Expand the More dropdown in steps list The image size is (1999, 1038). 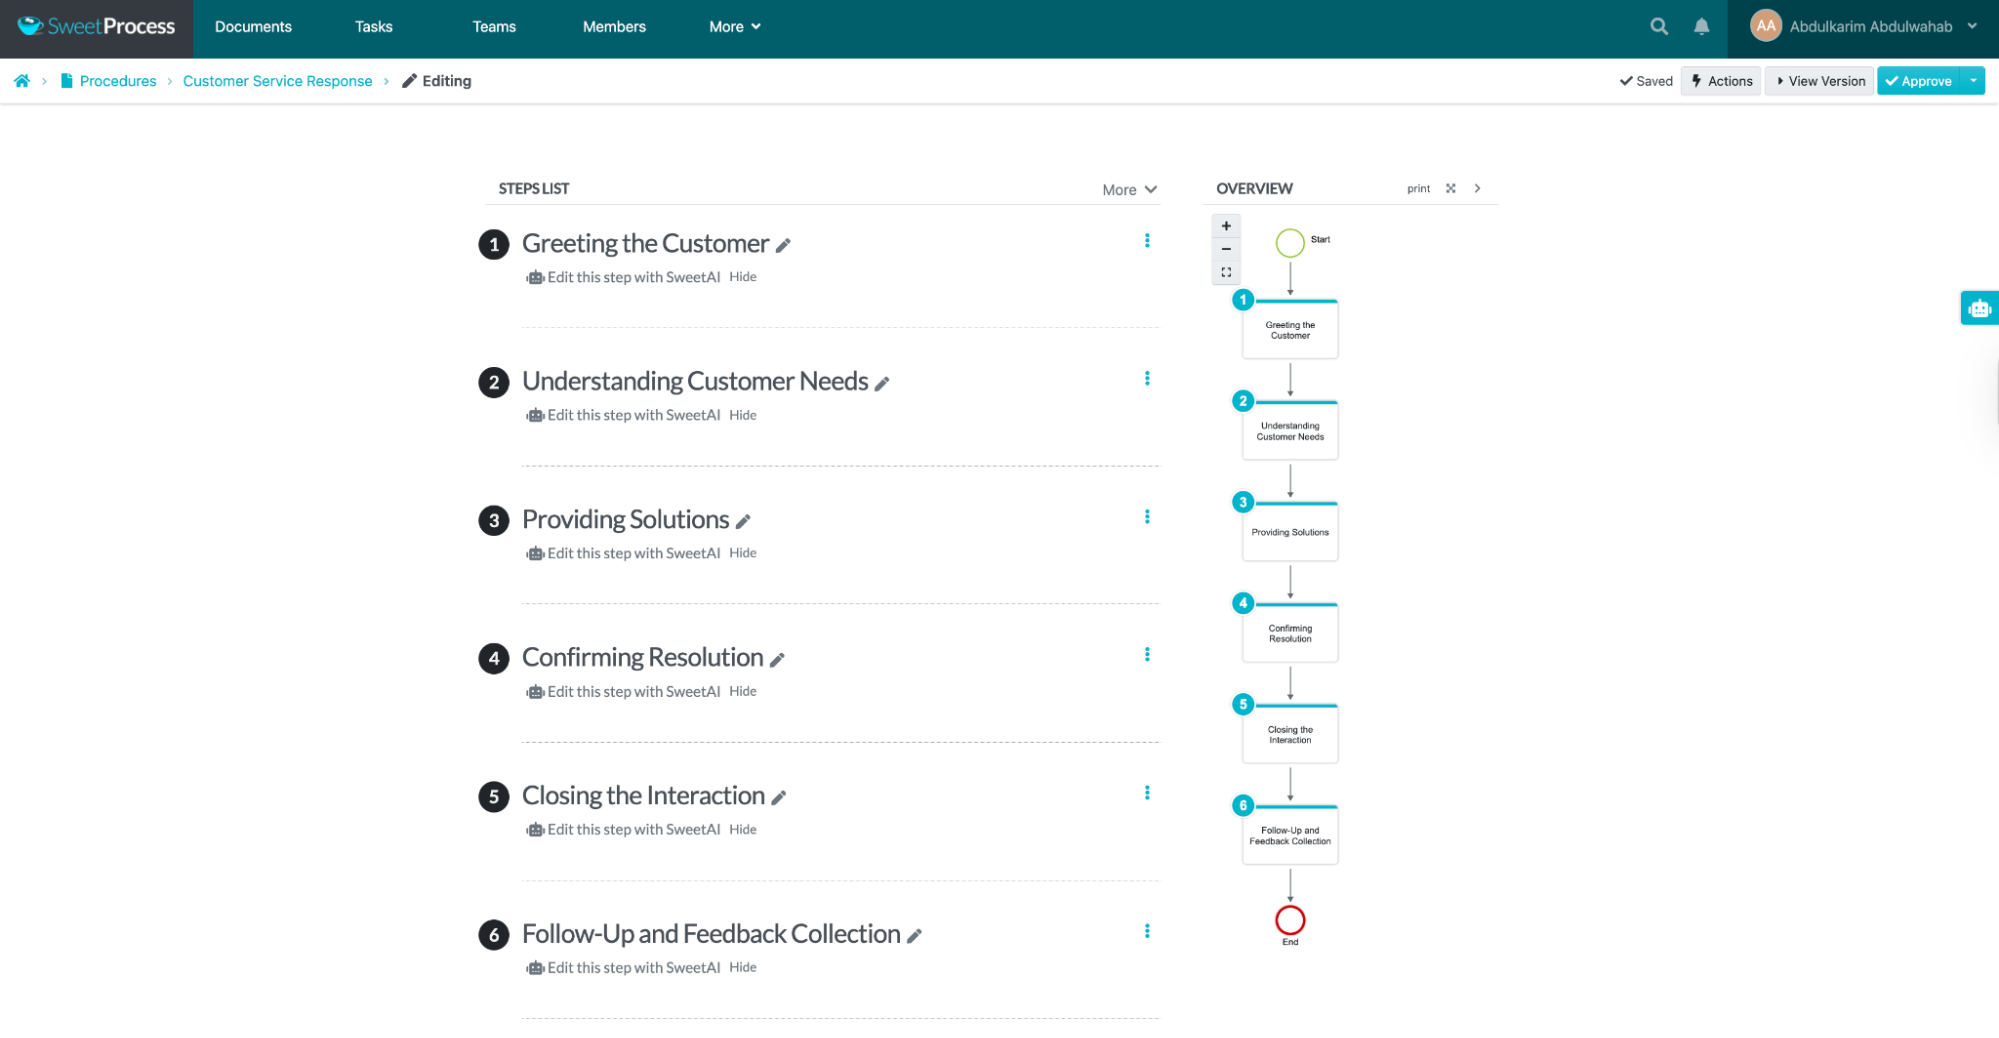1129,190
